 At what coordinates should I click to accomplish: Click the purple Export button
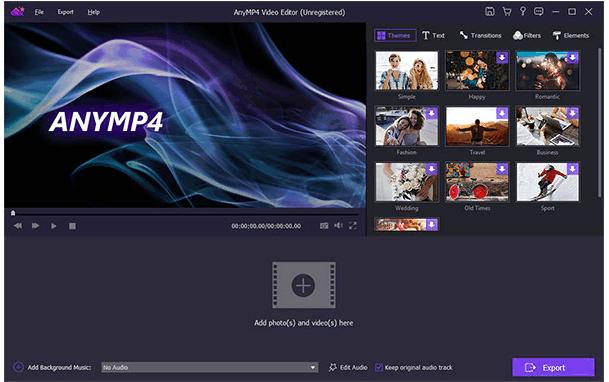coord(553,367)
